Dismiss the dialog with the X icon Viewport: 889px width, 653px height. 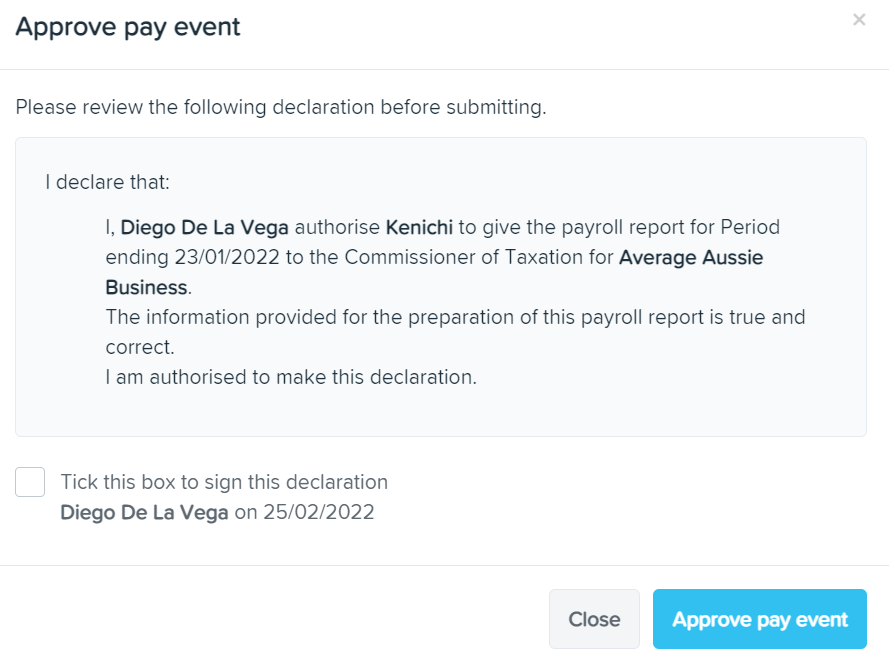pyautogui.click(x=859, y=20)
